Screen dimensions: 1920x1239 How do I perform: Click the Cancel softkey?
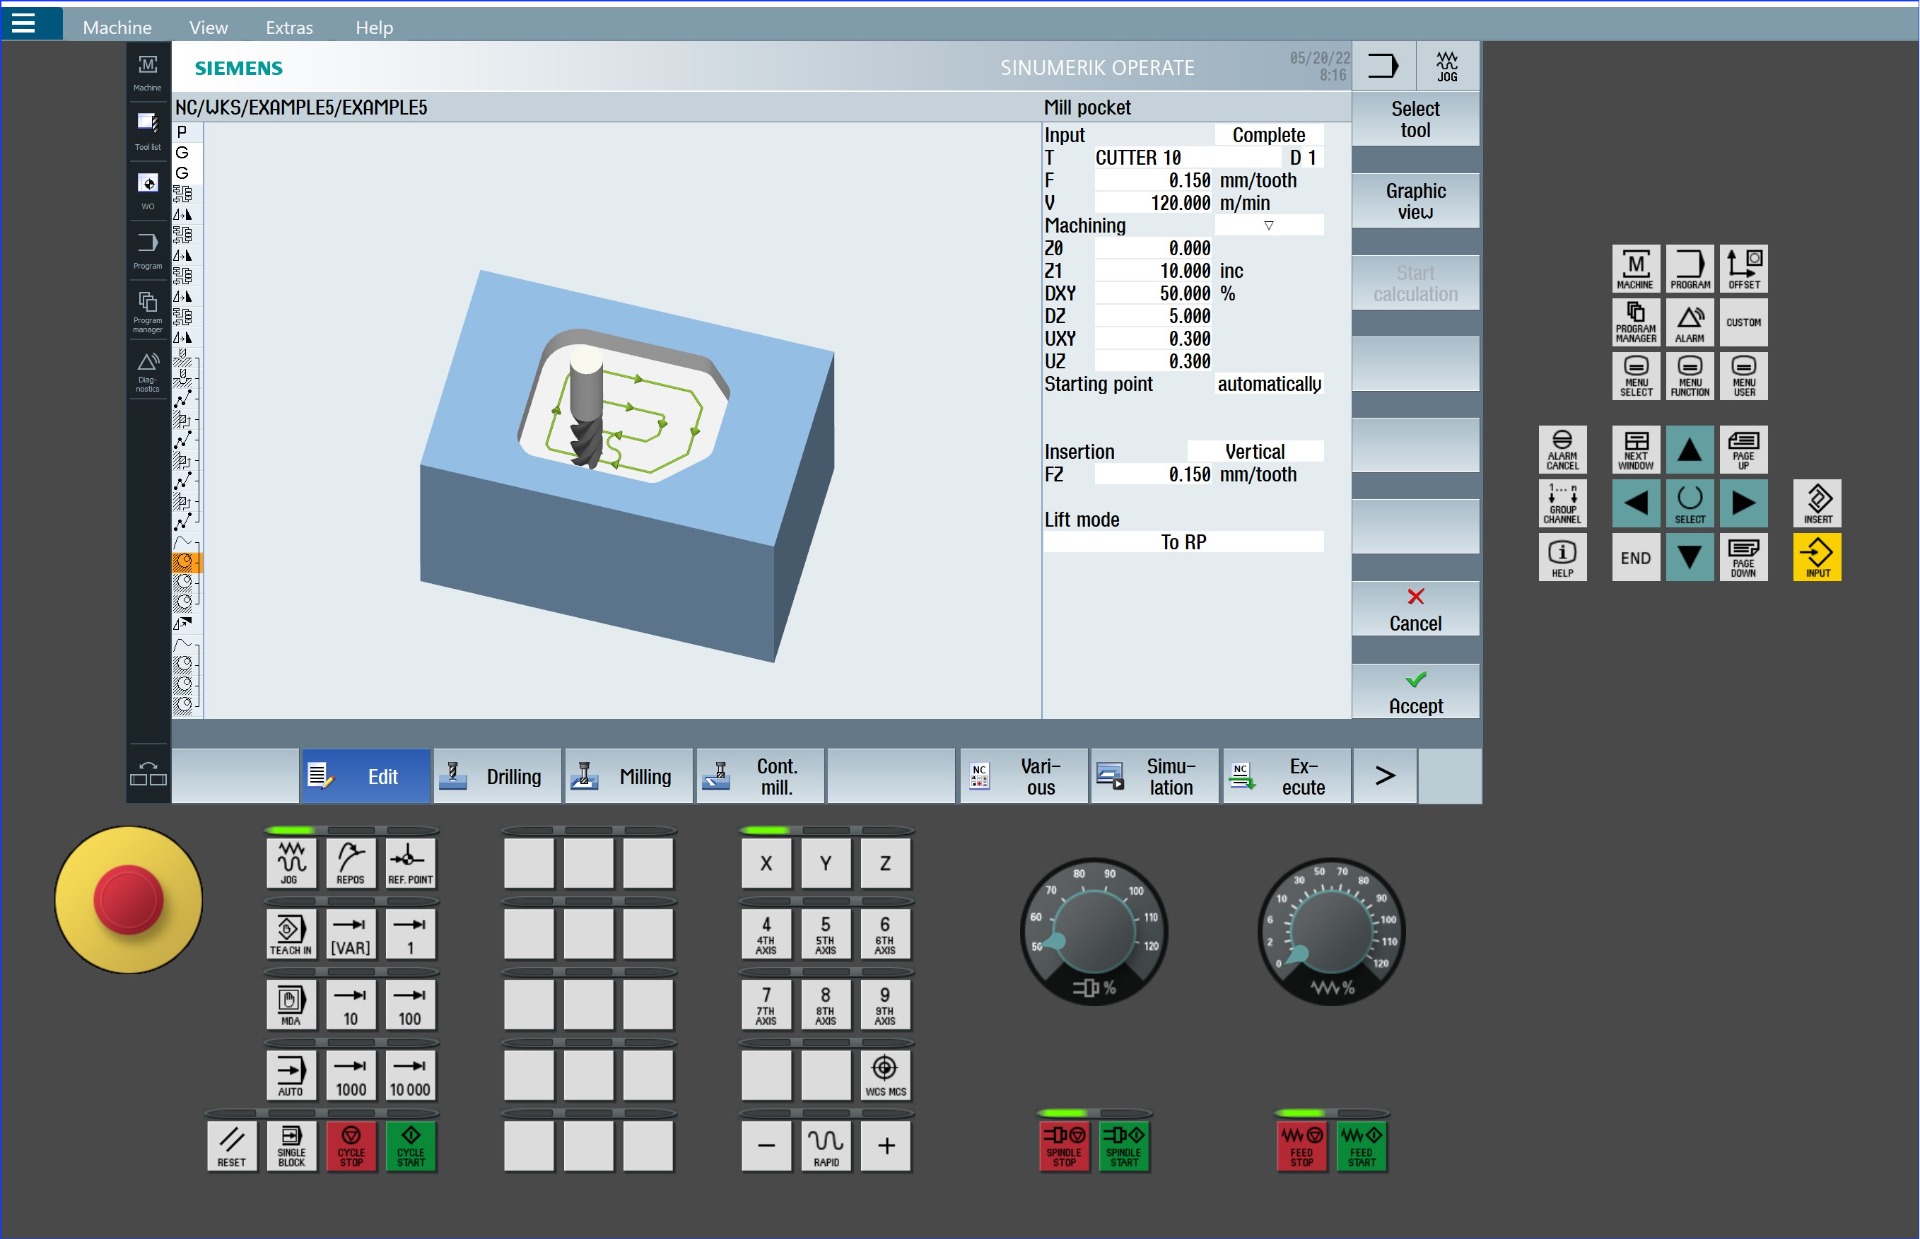[1416, 610]
